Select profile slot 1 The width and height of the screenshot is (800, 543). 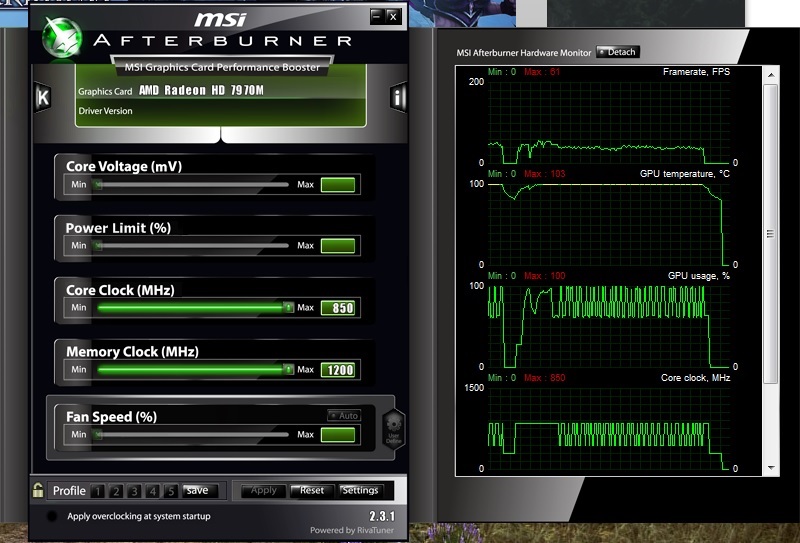click(97, 491)
